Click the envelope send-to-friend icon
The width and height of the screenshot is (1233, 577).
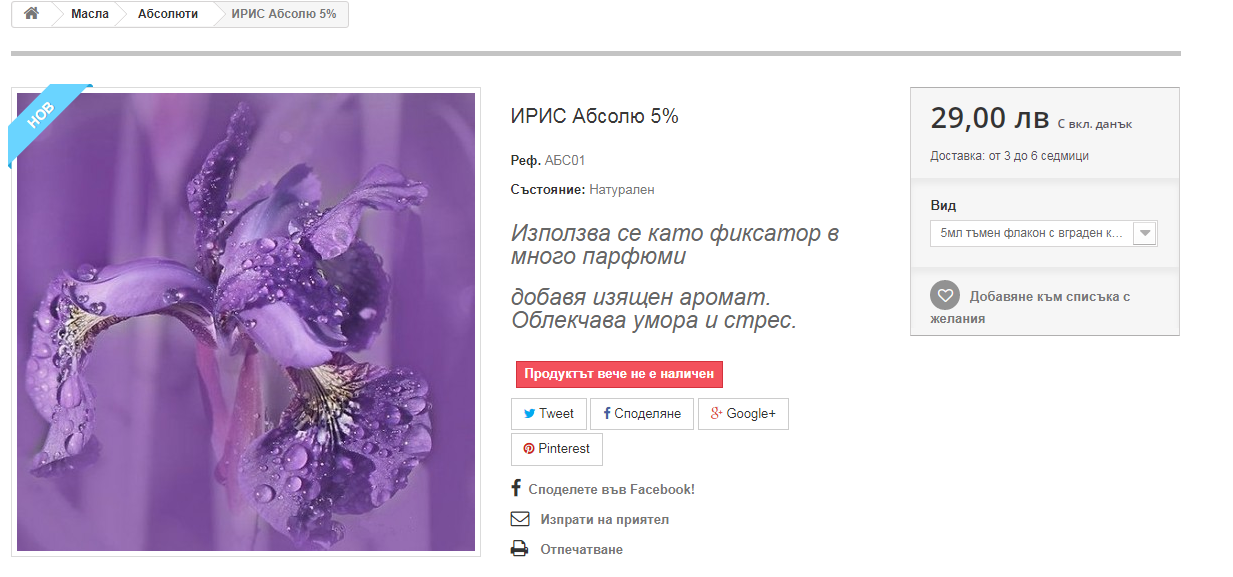pyautogui.click(x=520, y=519)
